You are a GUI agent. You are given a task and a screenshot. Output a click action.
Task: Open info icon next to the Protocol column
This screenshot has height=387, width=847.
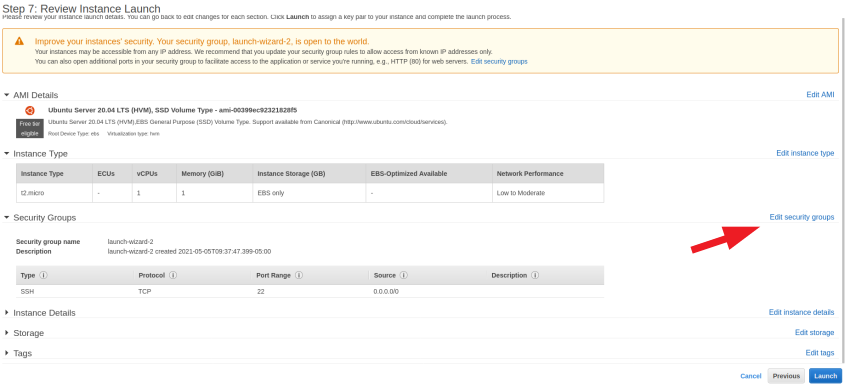(x=173, y=275)
